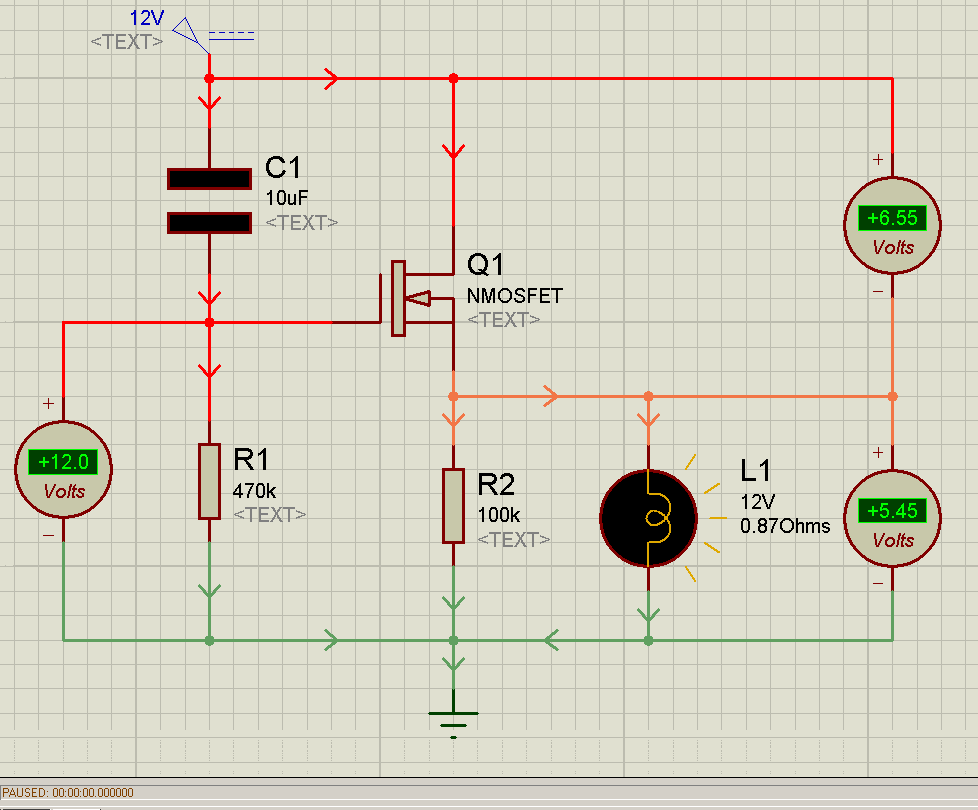Click the 100k resistor value

[x=499, y=515]
